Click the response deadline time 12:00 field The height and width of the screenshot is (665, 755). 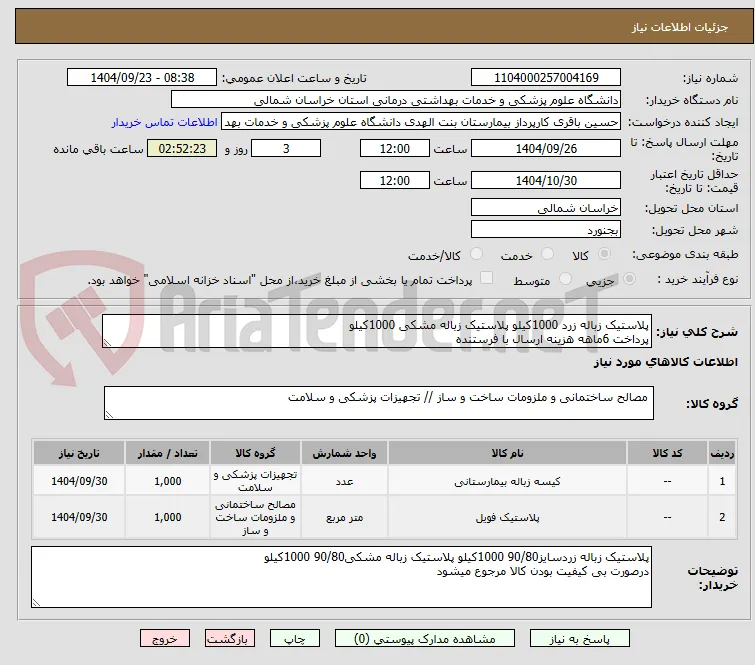pyautogui.click(x=394, y=148)
